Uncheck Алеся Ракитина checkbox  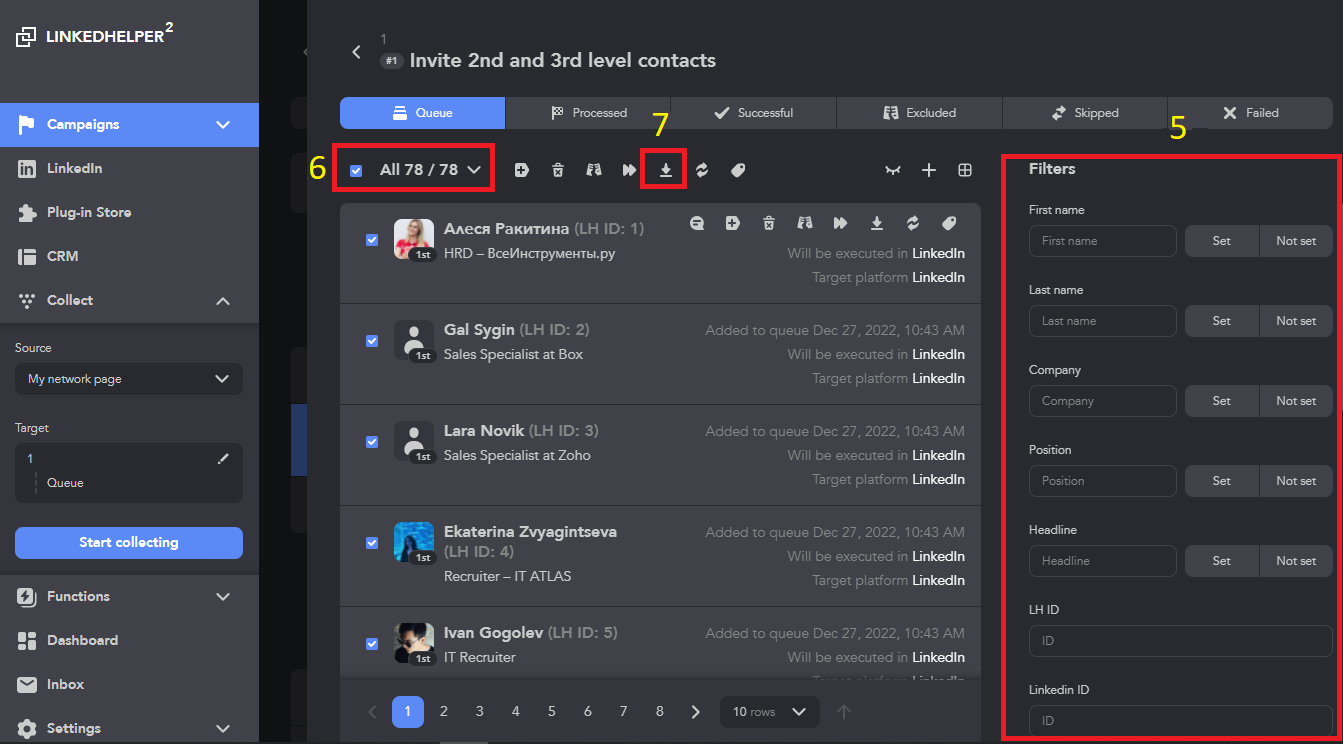coord(372,240)
